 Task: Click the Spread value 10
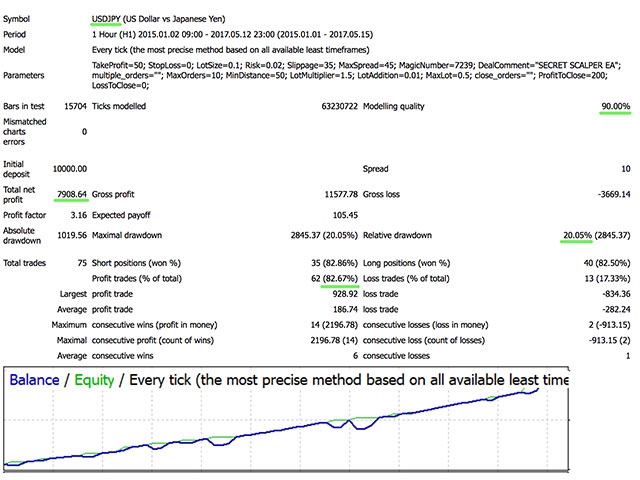pos(626,169)
